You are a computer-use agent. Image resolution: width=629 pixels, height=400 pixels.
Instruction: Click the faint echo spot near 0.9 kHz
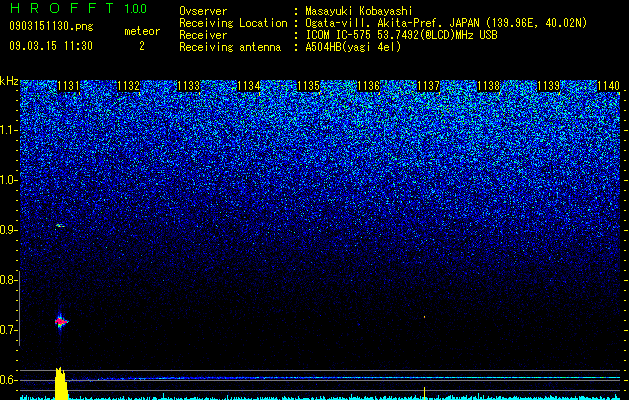60,226
